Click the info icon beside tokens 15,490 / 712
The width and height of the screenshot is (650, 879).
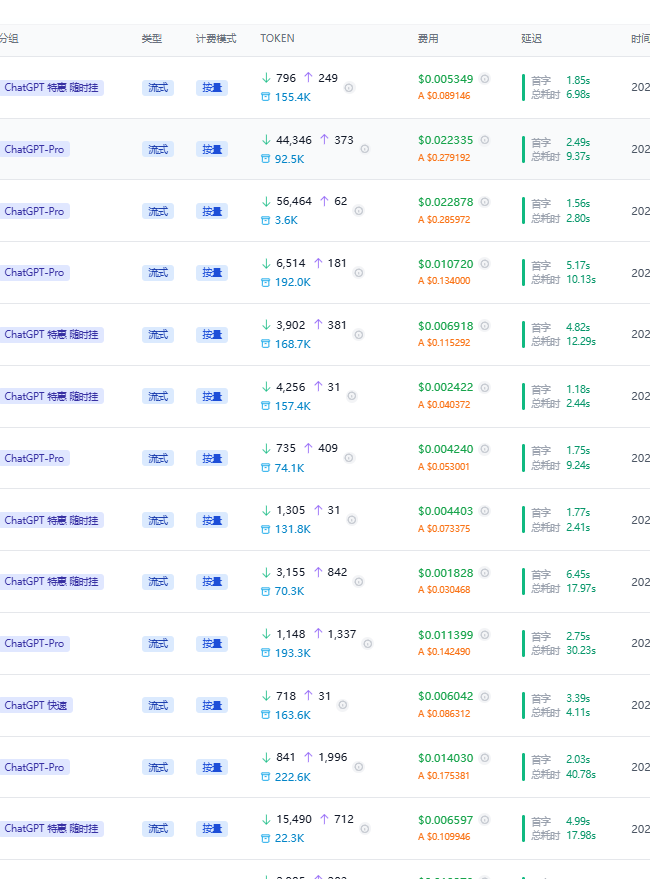point(365,829)
